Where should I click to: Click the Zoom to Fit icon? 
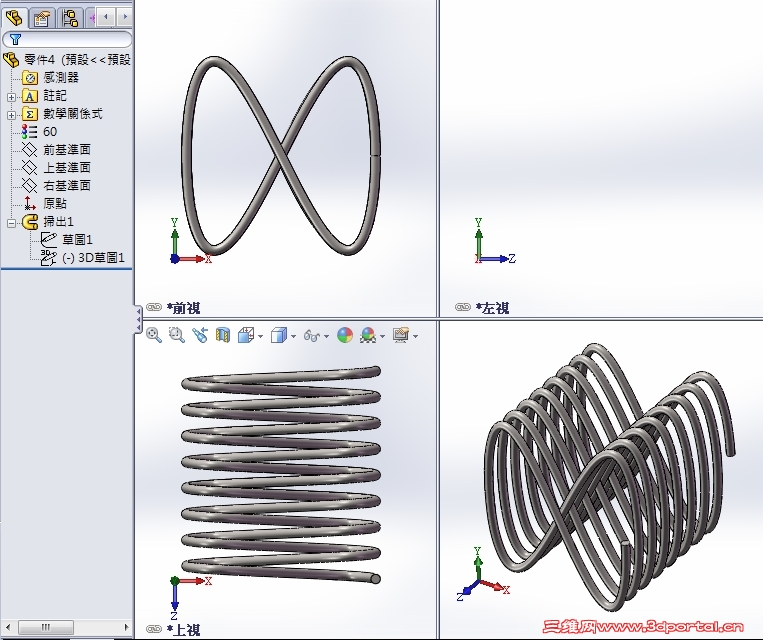coord(154,335)
